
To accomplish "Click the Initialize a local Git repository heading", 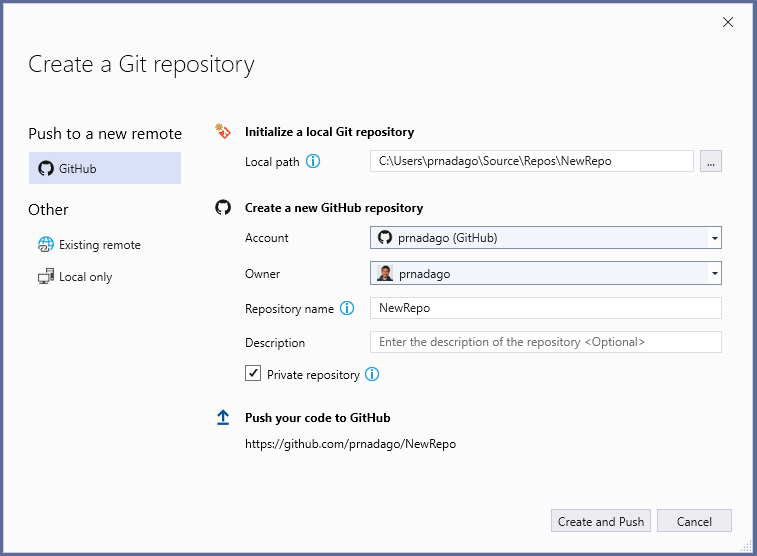I will click(x=329, y=132).
